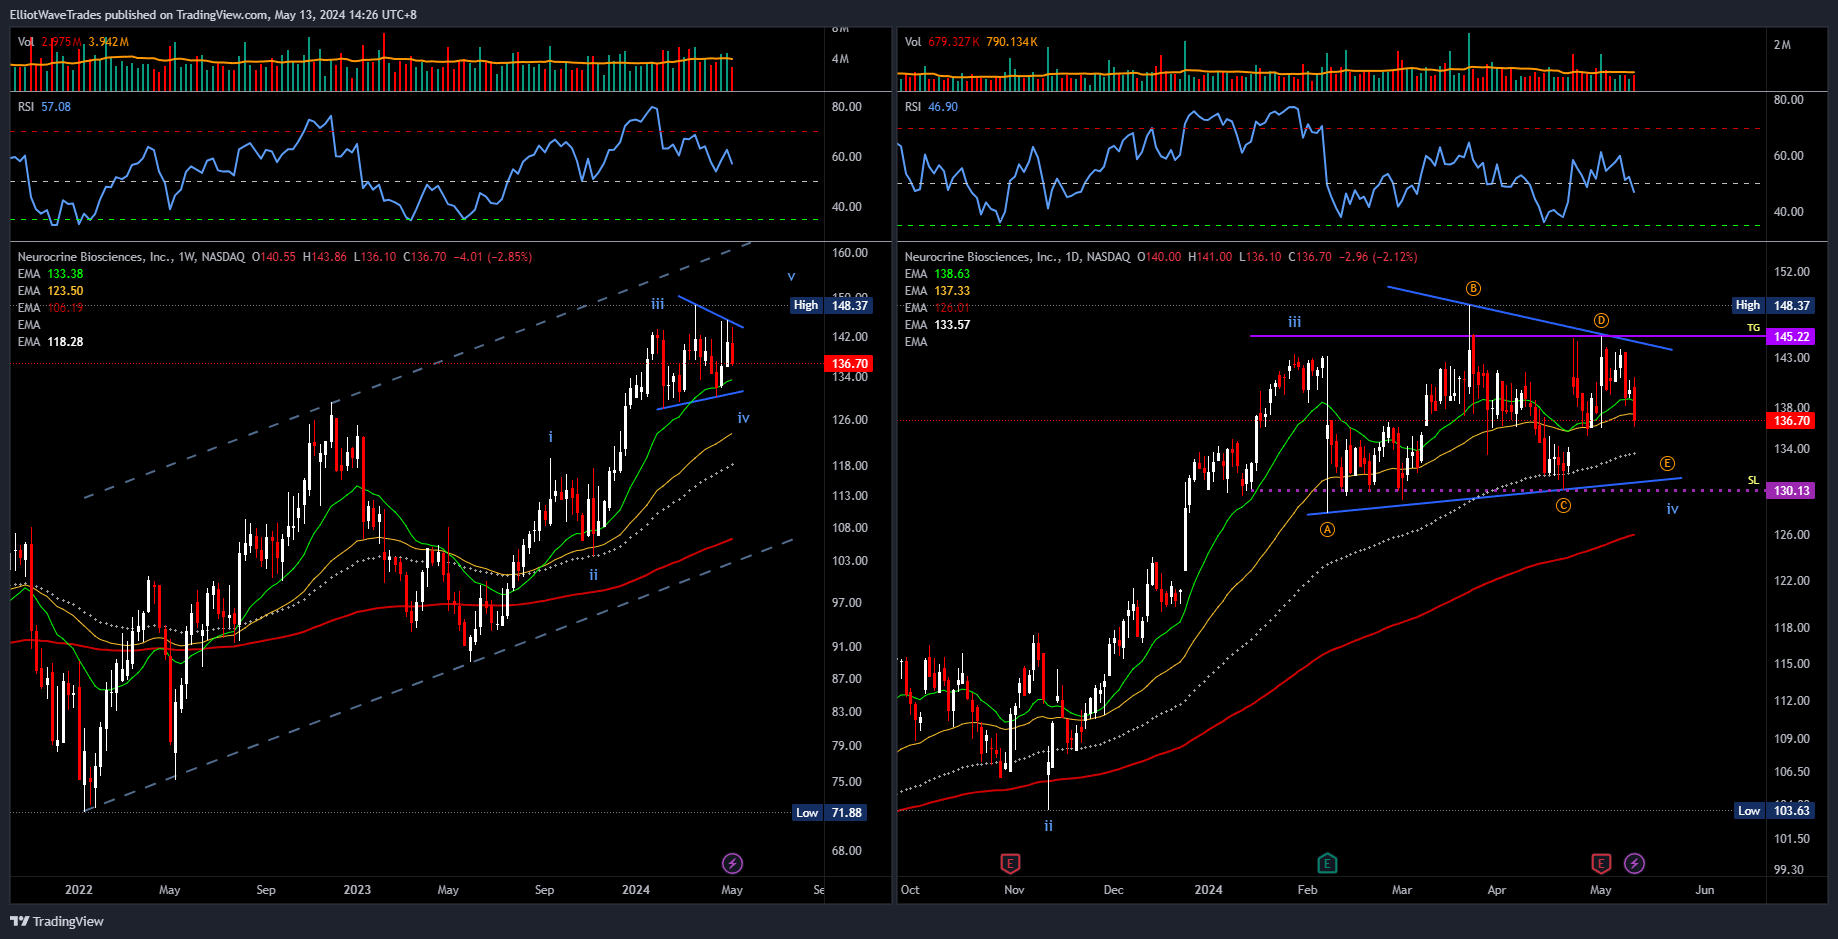Click 2022 on weekly time axis
The image size is (1838, 939).
point(79,890)
